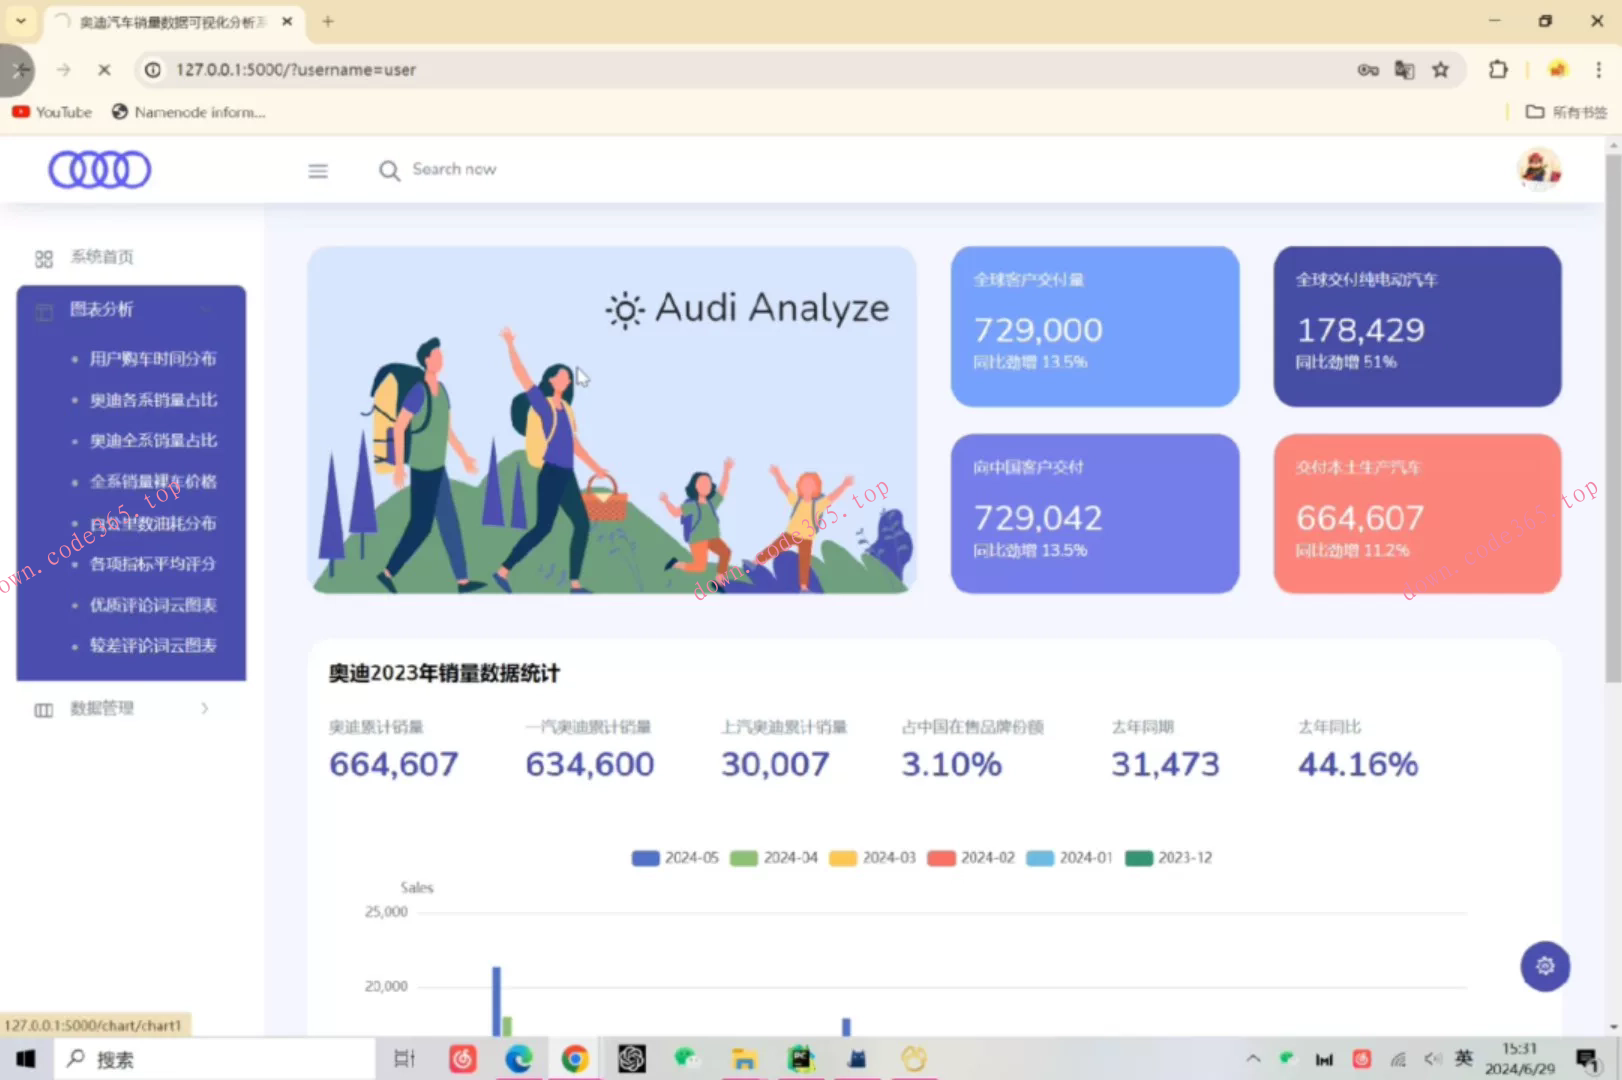Open the search magnifier icon
This screenshot has height=1080, width=1622.
click(x=389, y=170)
